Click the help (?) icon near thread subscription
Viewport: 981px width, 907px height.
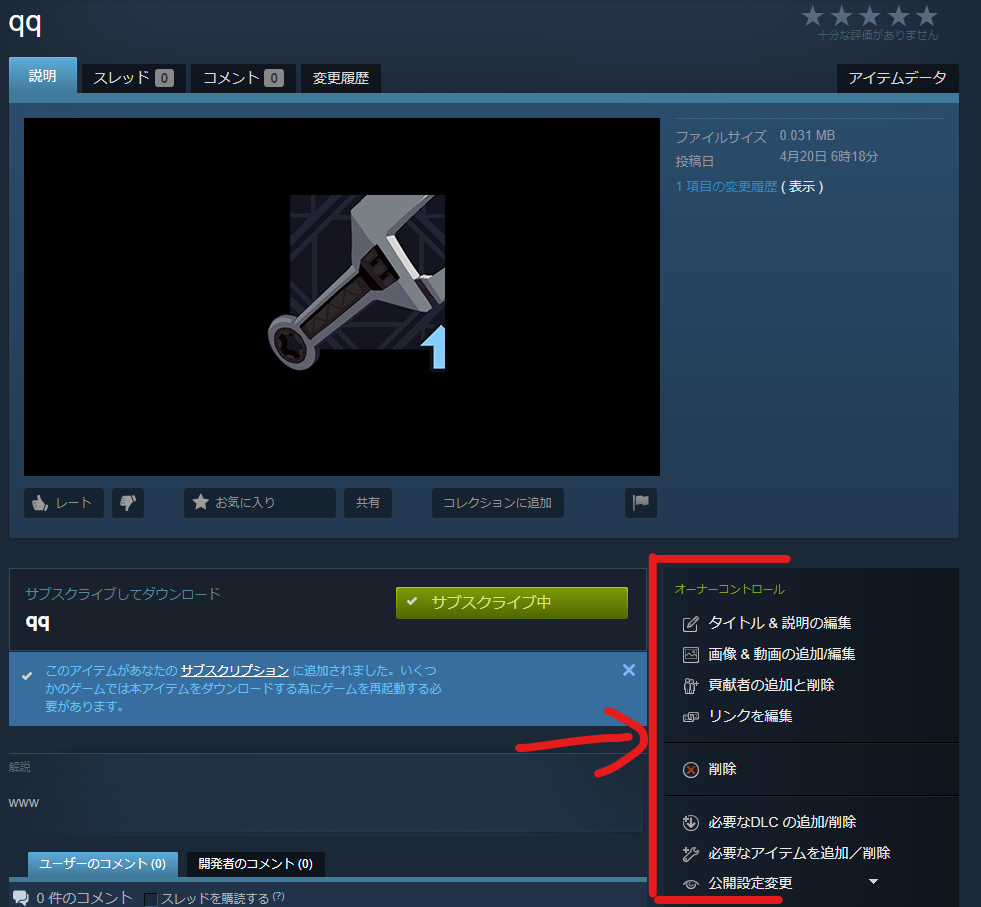pyautogui.click(x=278, y=896)
